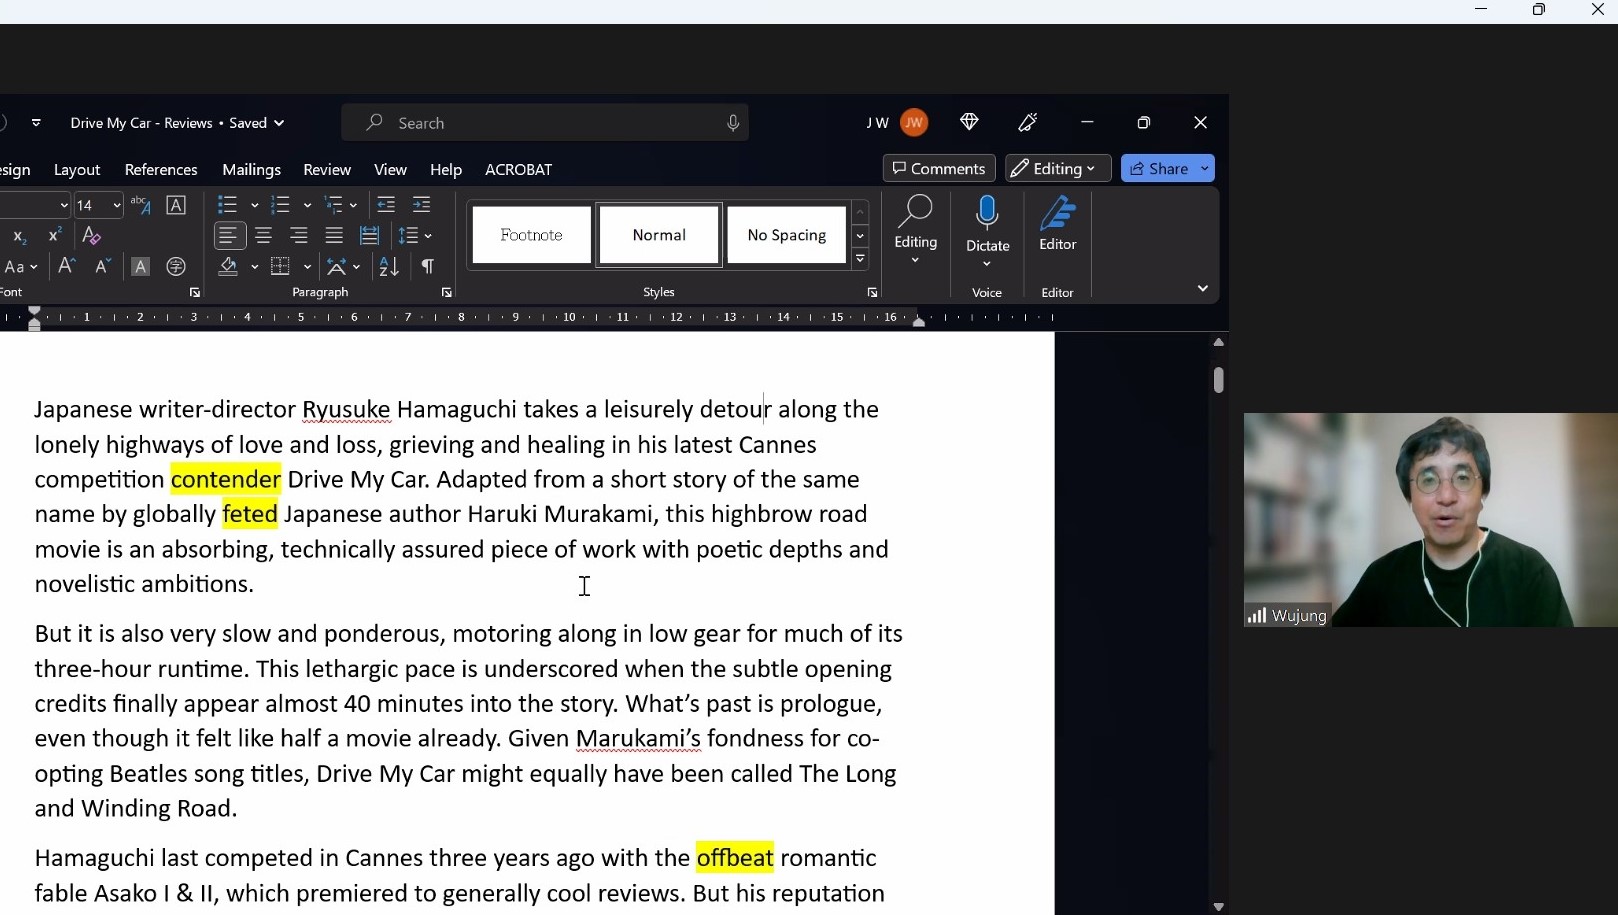The height and width of the screenshot is (915, 1618).
Task: Toggle align left
Action: click(x=229, y=236)
